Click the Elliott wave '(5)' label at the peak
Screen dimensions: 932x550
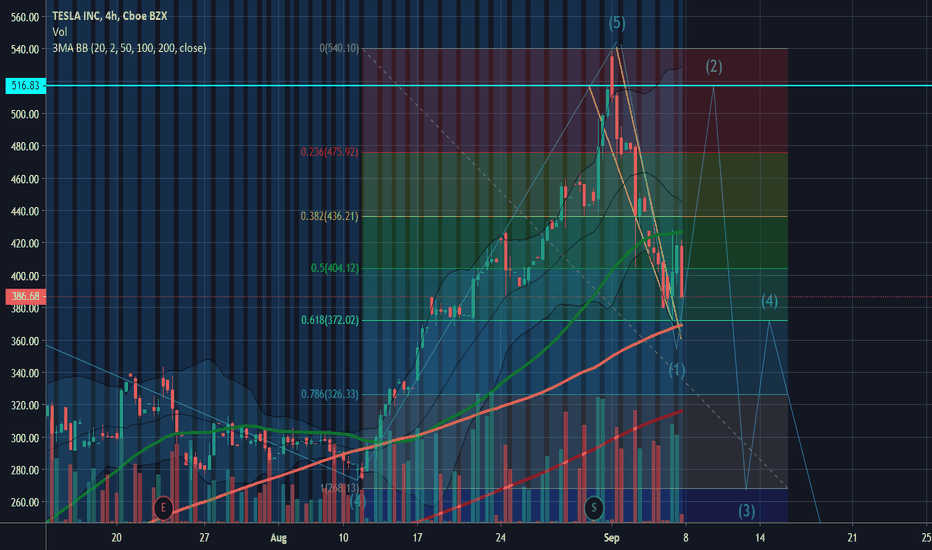point(616,23)
